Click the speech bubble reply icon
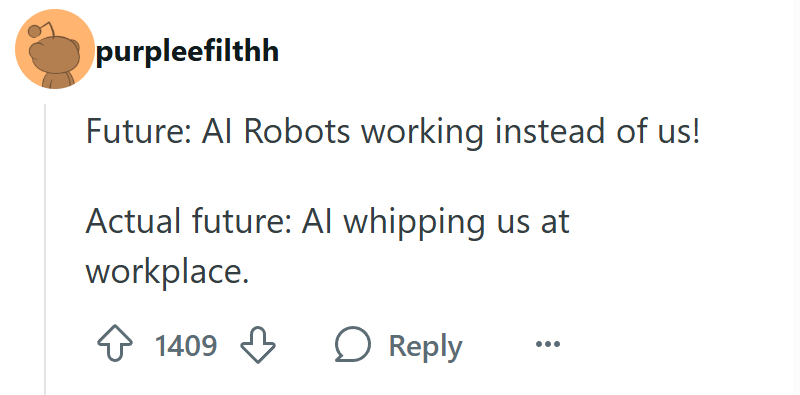The image size is (800, 395). (x=353, y=344)
